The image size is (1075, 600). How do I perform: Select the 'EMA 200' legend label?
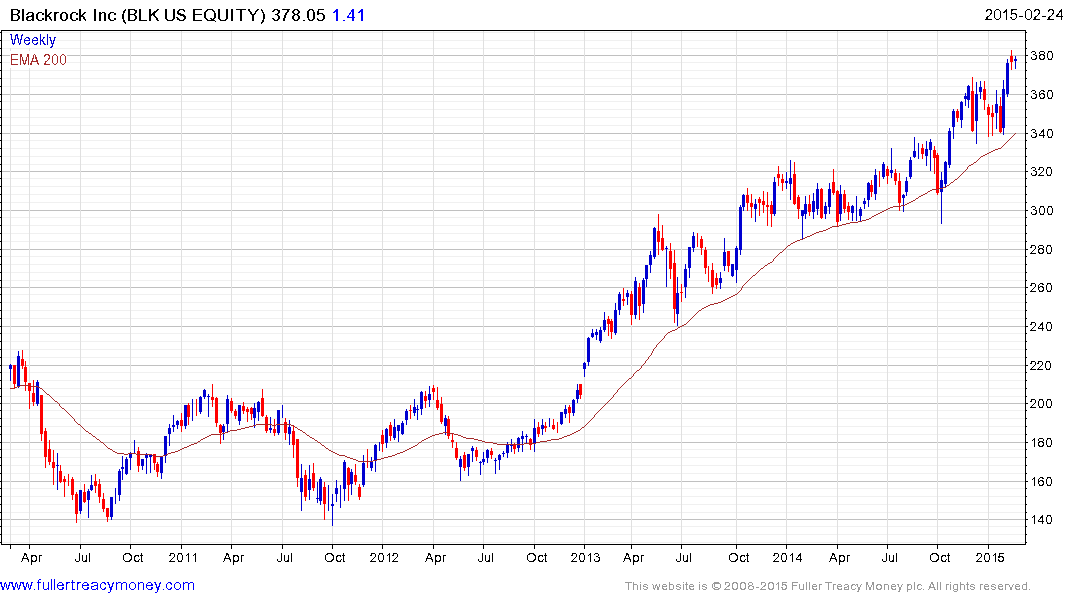[38, 60]
